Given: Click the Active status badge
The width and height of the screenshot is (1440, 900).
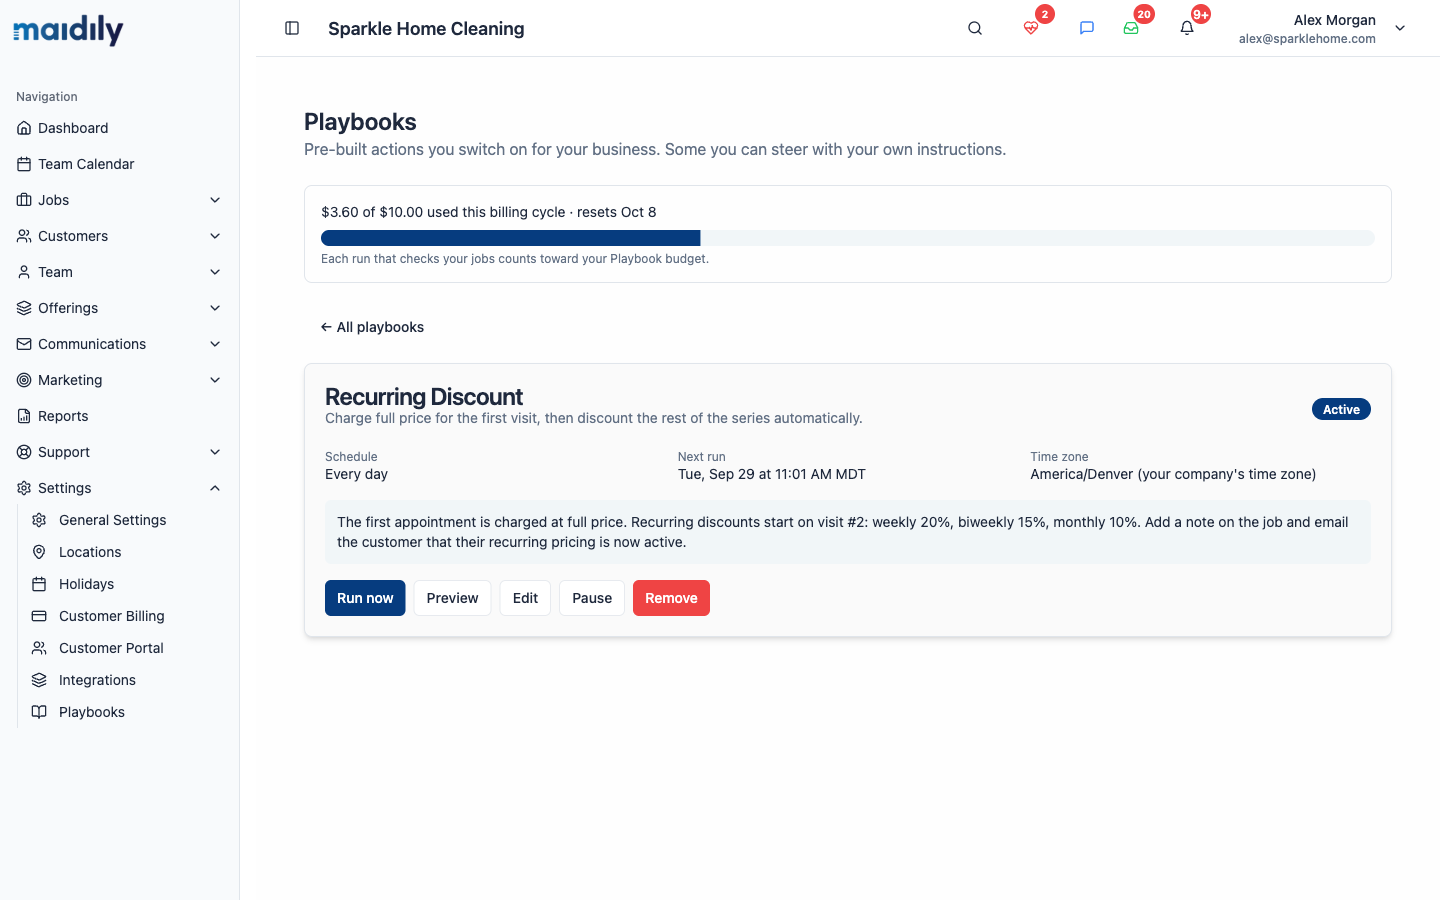Looking at the screenshot, I should click(x=1341, y=409).
